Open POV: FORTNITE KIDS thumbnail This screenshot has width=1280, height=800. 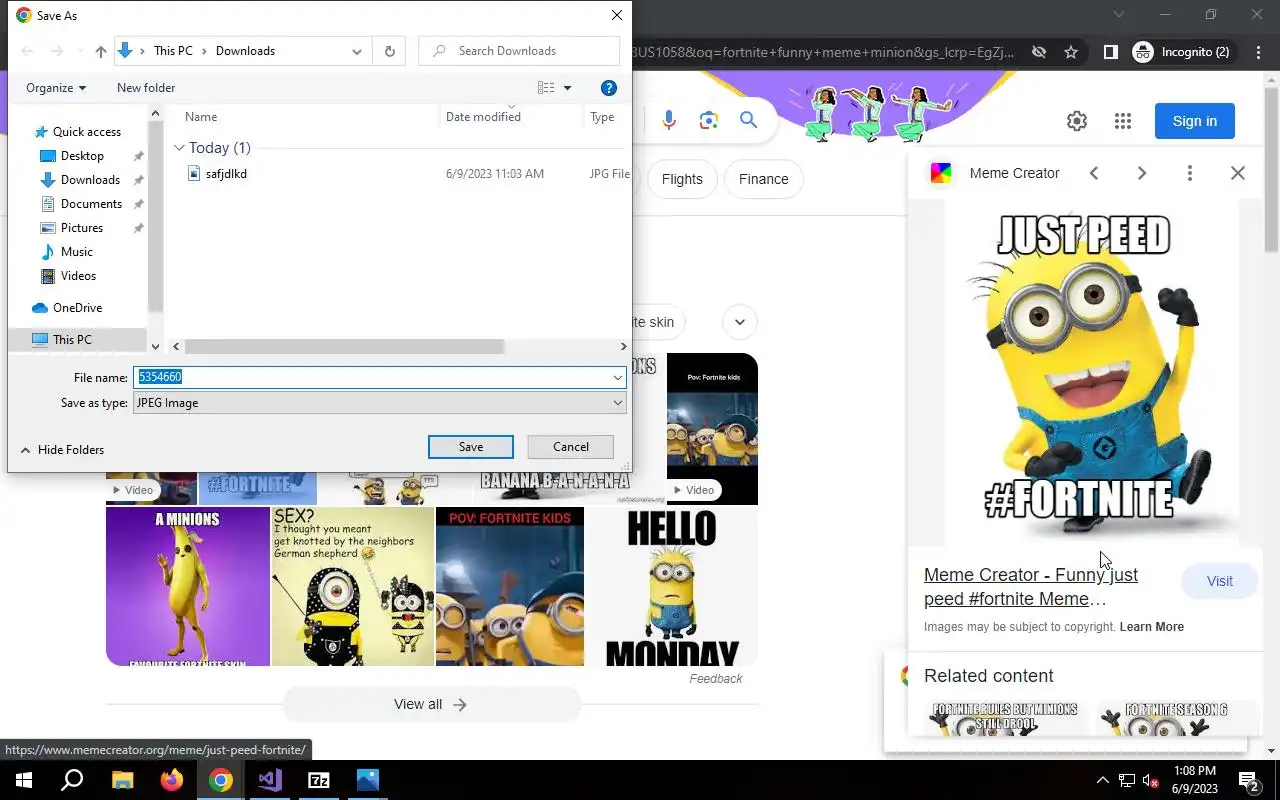pos(510,586)
